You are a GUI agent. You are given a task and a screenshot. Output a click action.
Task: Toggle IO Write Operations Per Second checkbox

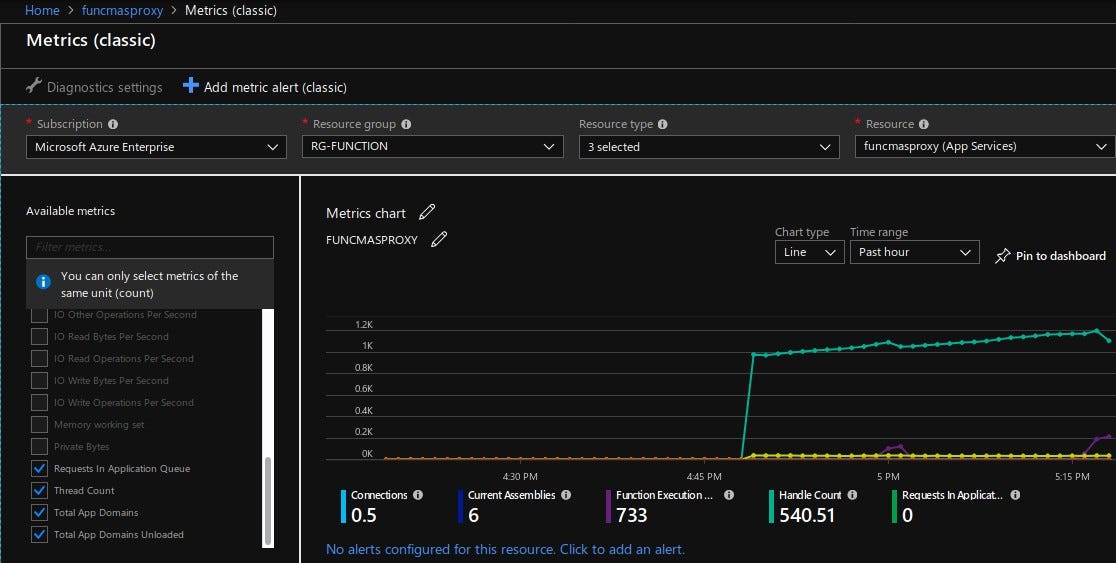pyautogui.click(x=39, y=402)
